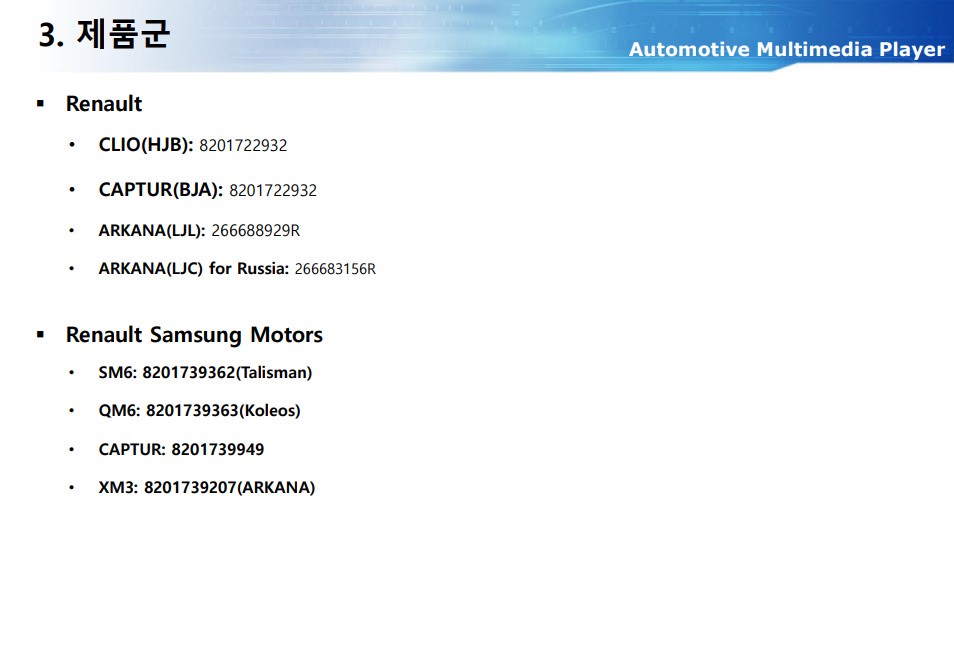This screenshot has width=954, height=645.
Task: Select the 'Renault' section heading
Action: pyautogui.click(x=104, y=103)
